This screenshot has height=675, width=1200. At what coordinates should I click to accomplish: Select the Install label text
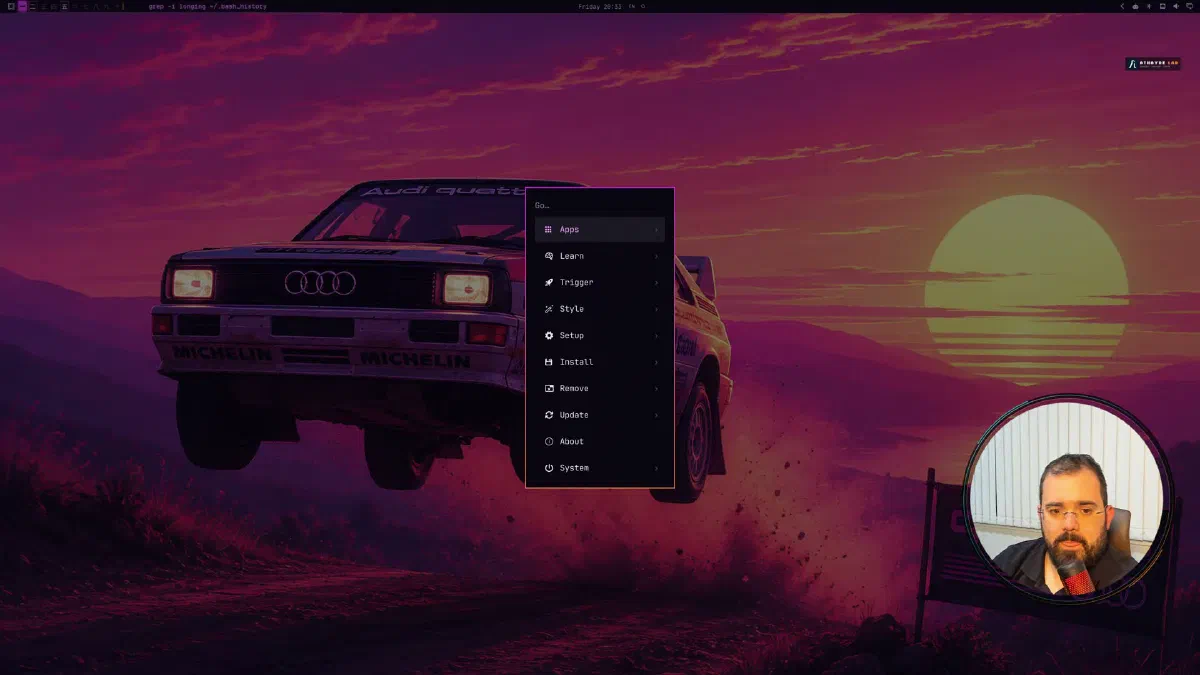pyautogui.click(x=576, y=362)
